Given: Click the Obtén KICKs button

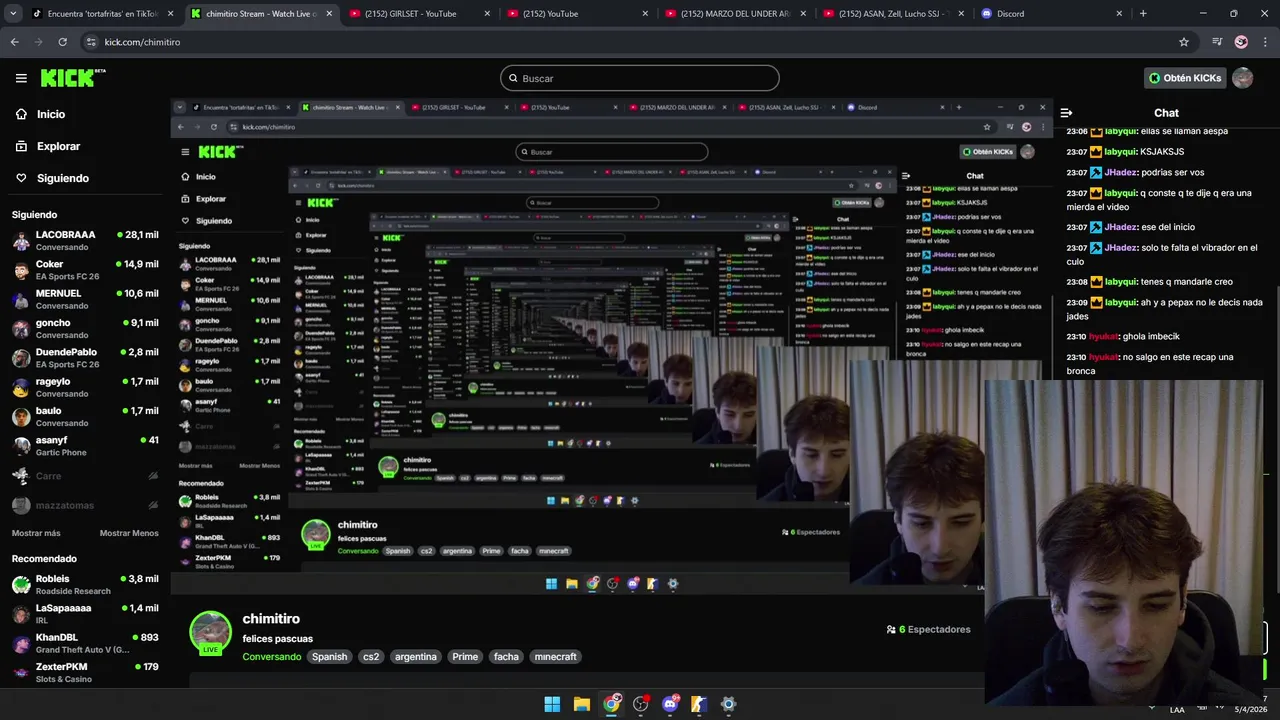Looking at the screenshot, I should point(1185,78).
